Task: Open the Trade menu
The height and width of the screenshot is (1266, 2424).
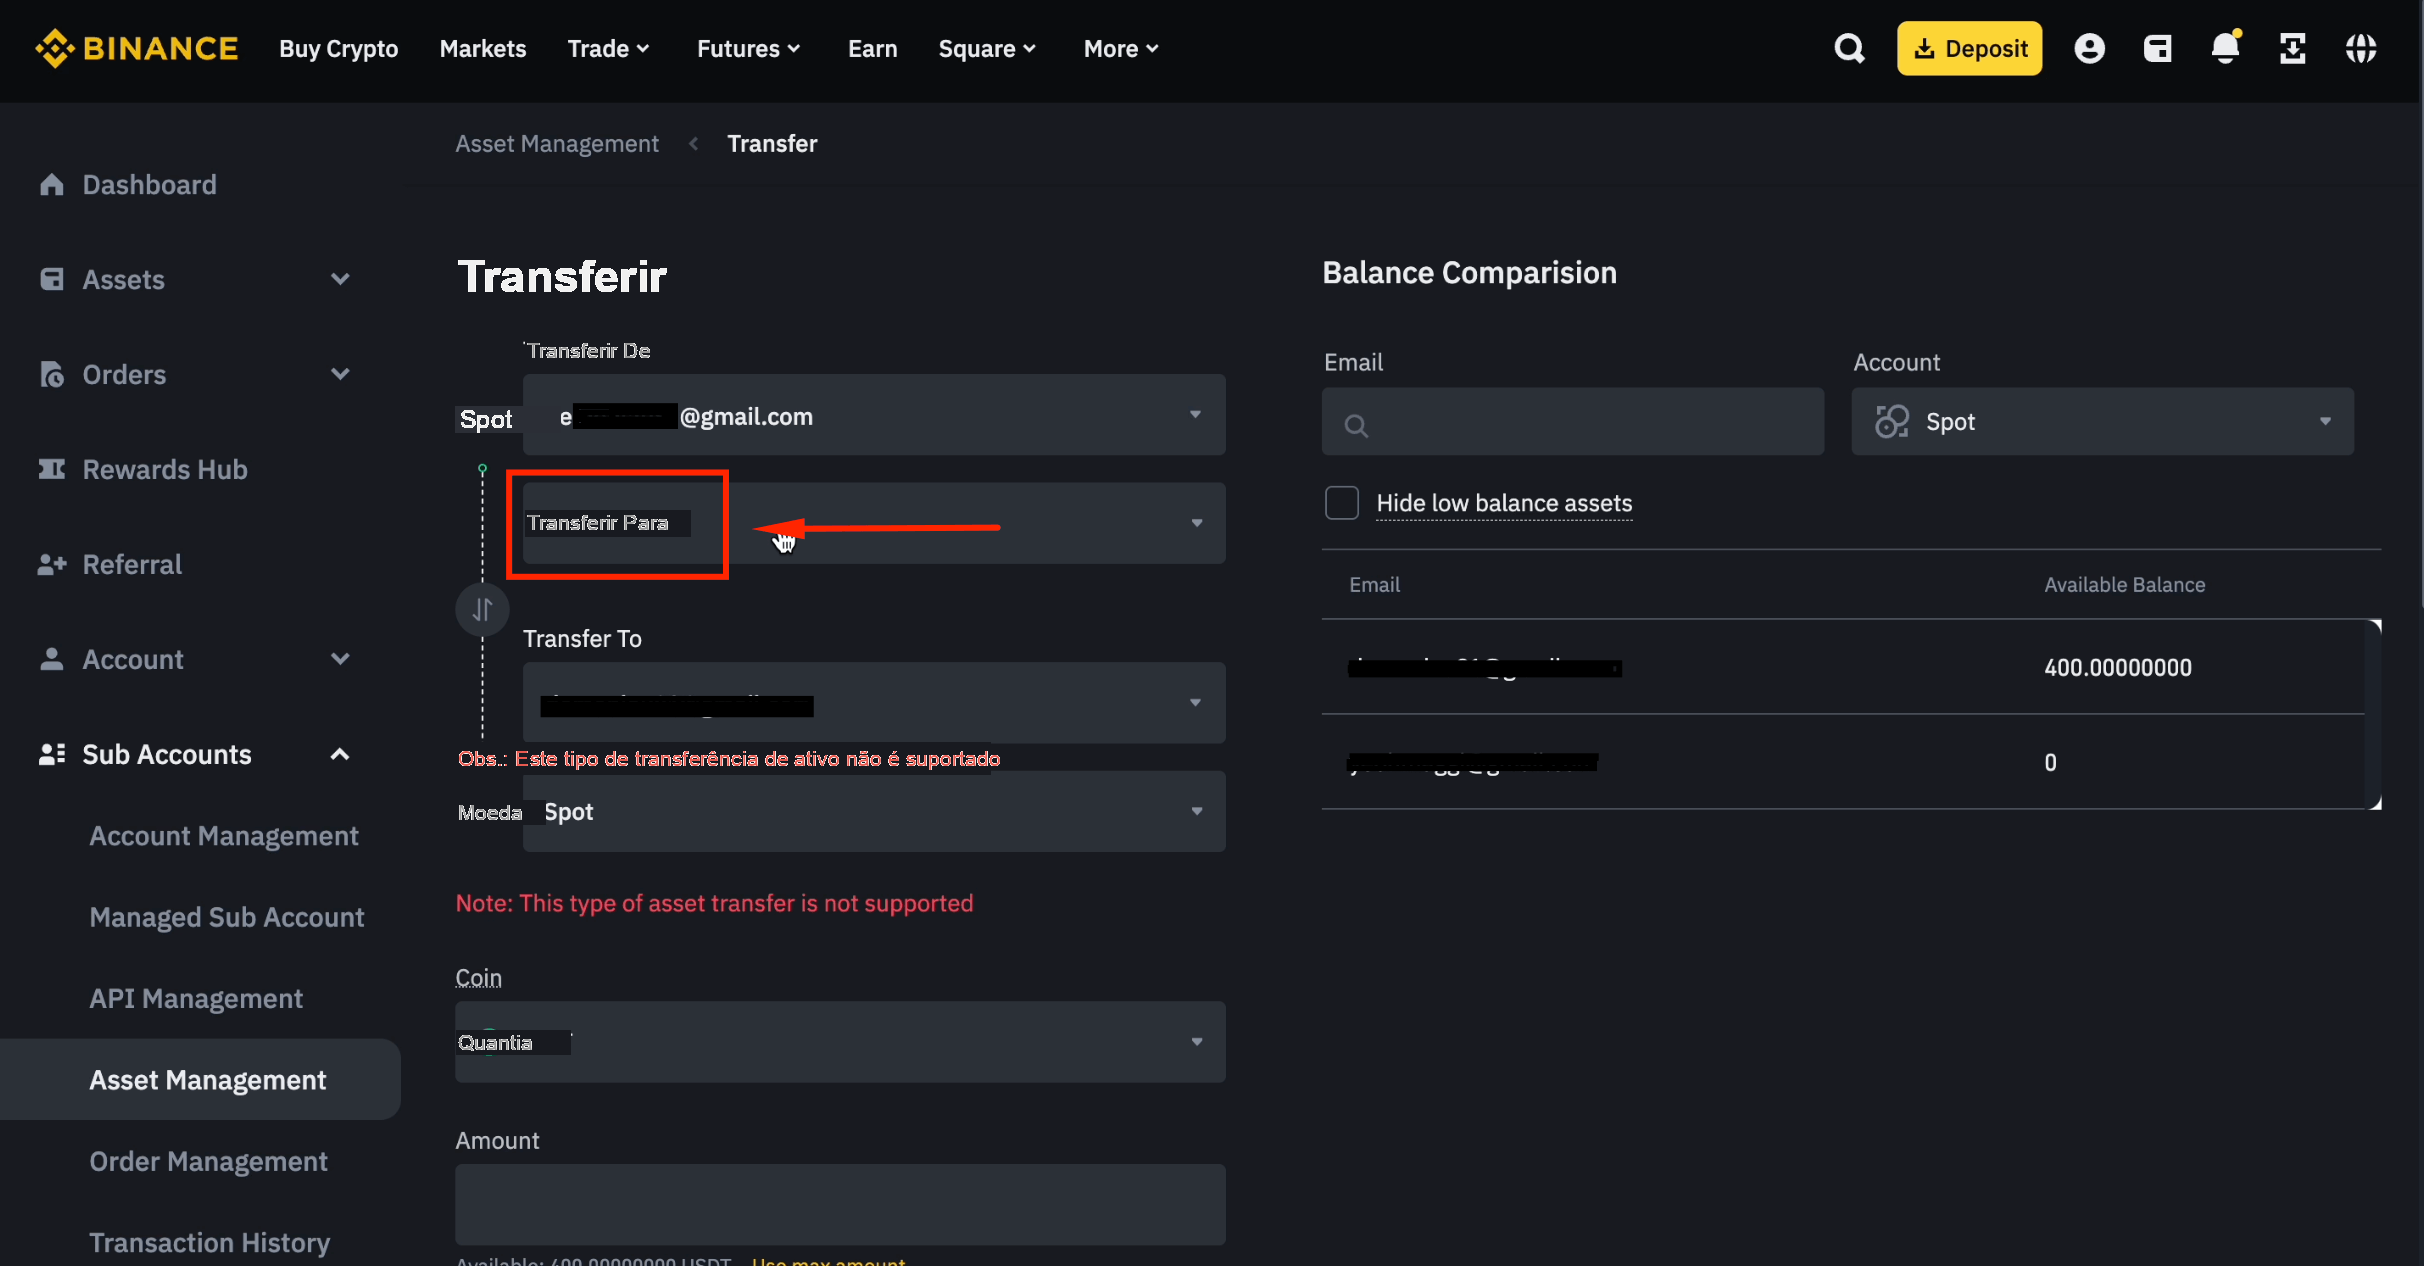Action: 609,48
